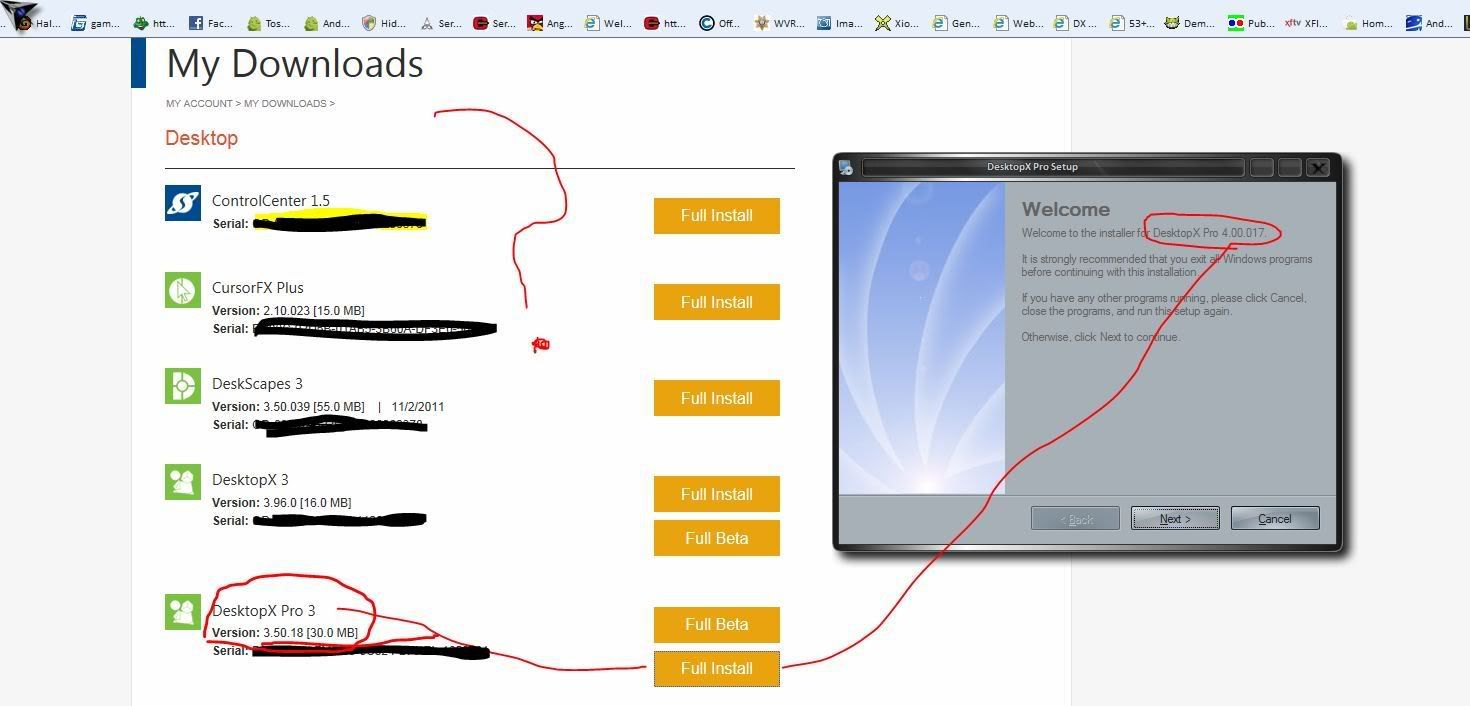1470x706 pixels.
Task: Click the ControlCenter 1.5 product icon
Action: [183, 203]
